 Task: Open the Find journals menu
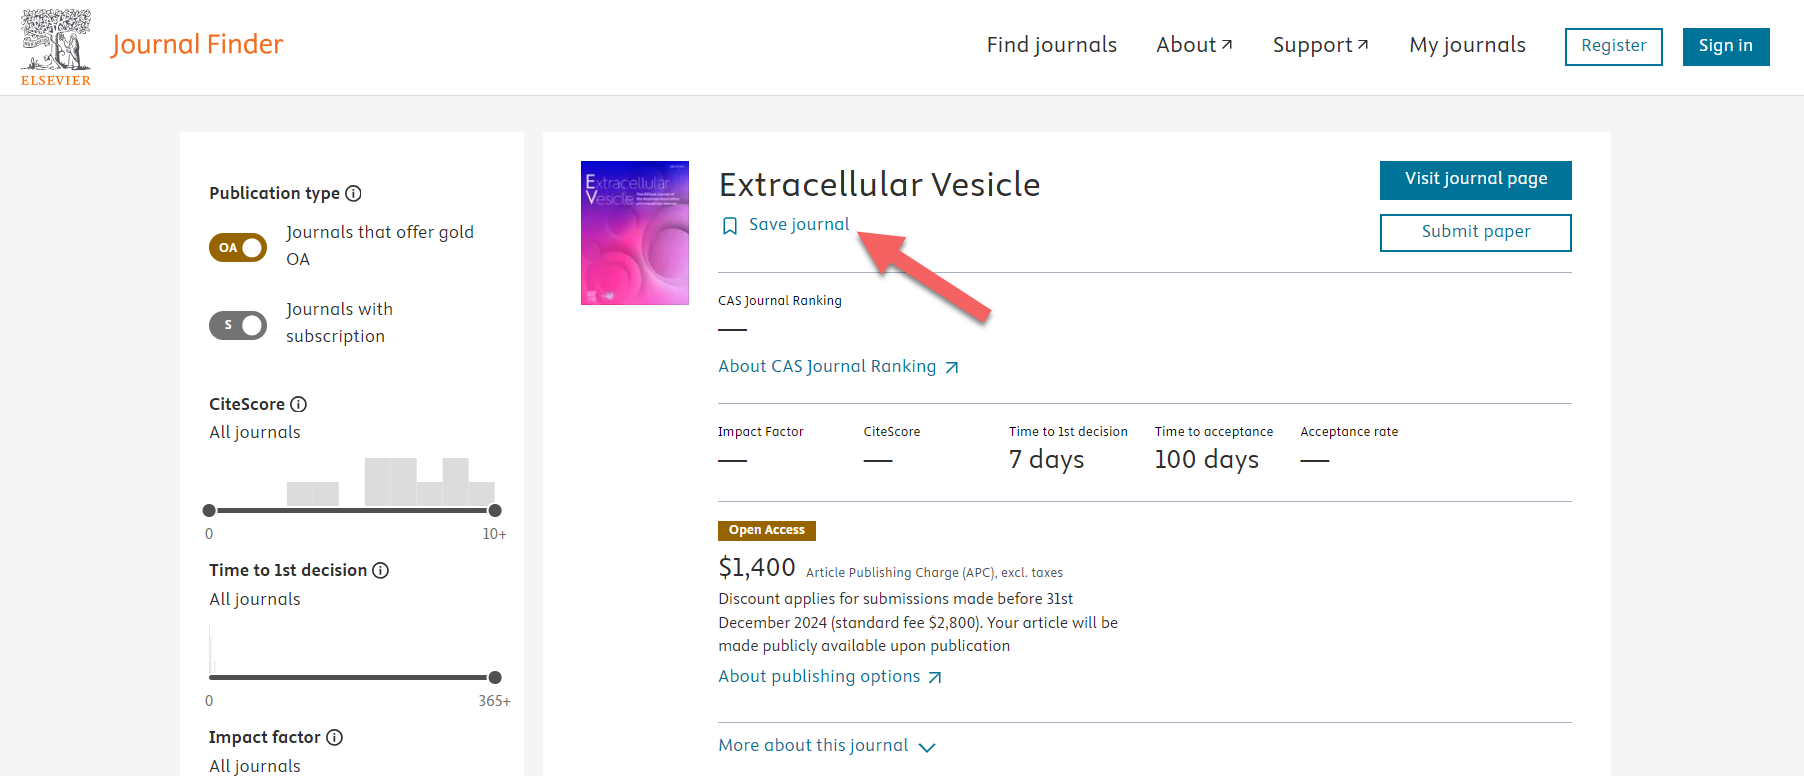click(x=1051, y=44)
